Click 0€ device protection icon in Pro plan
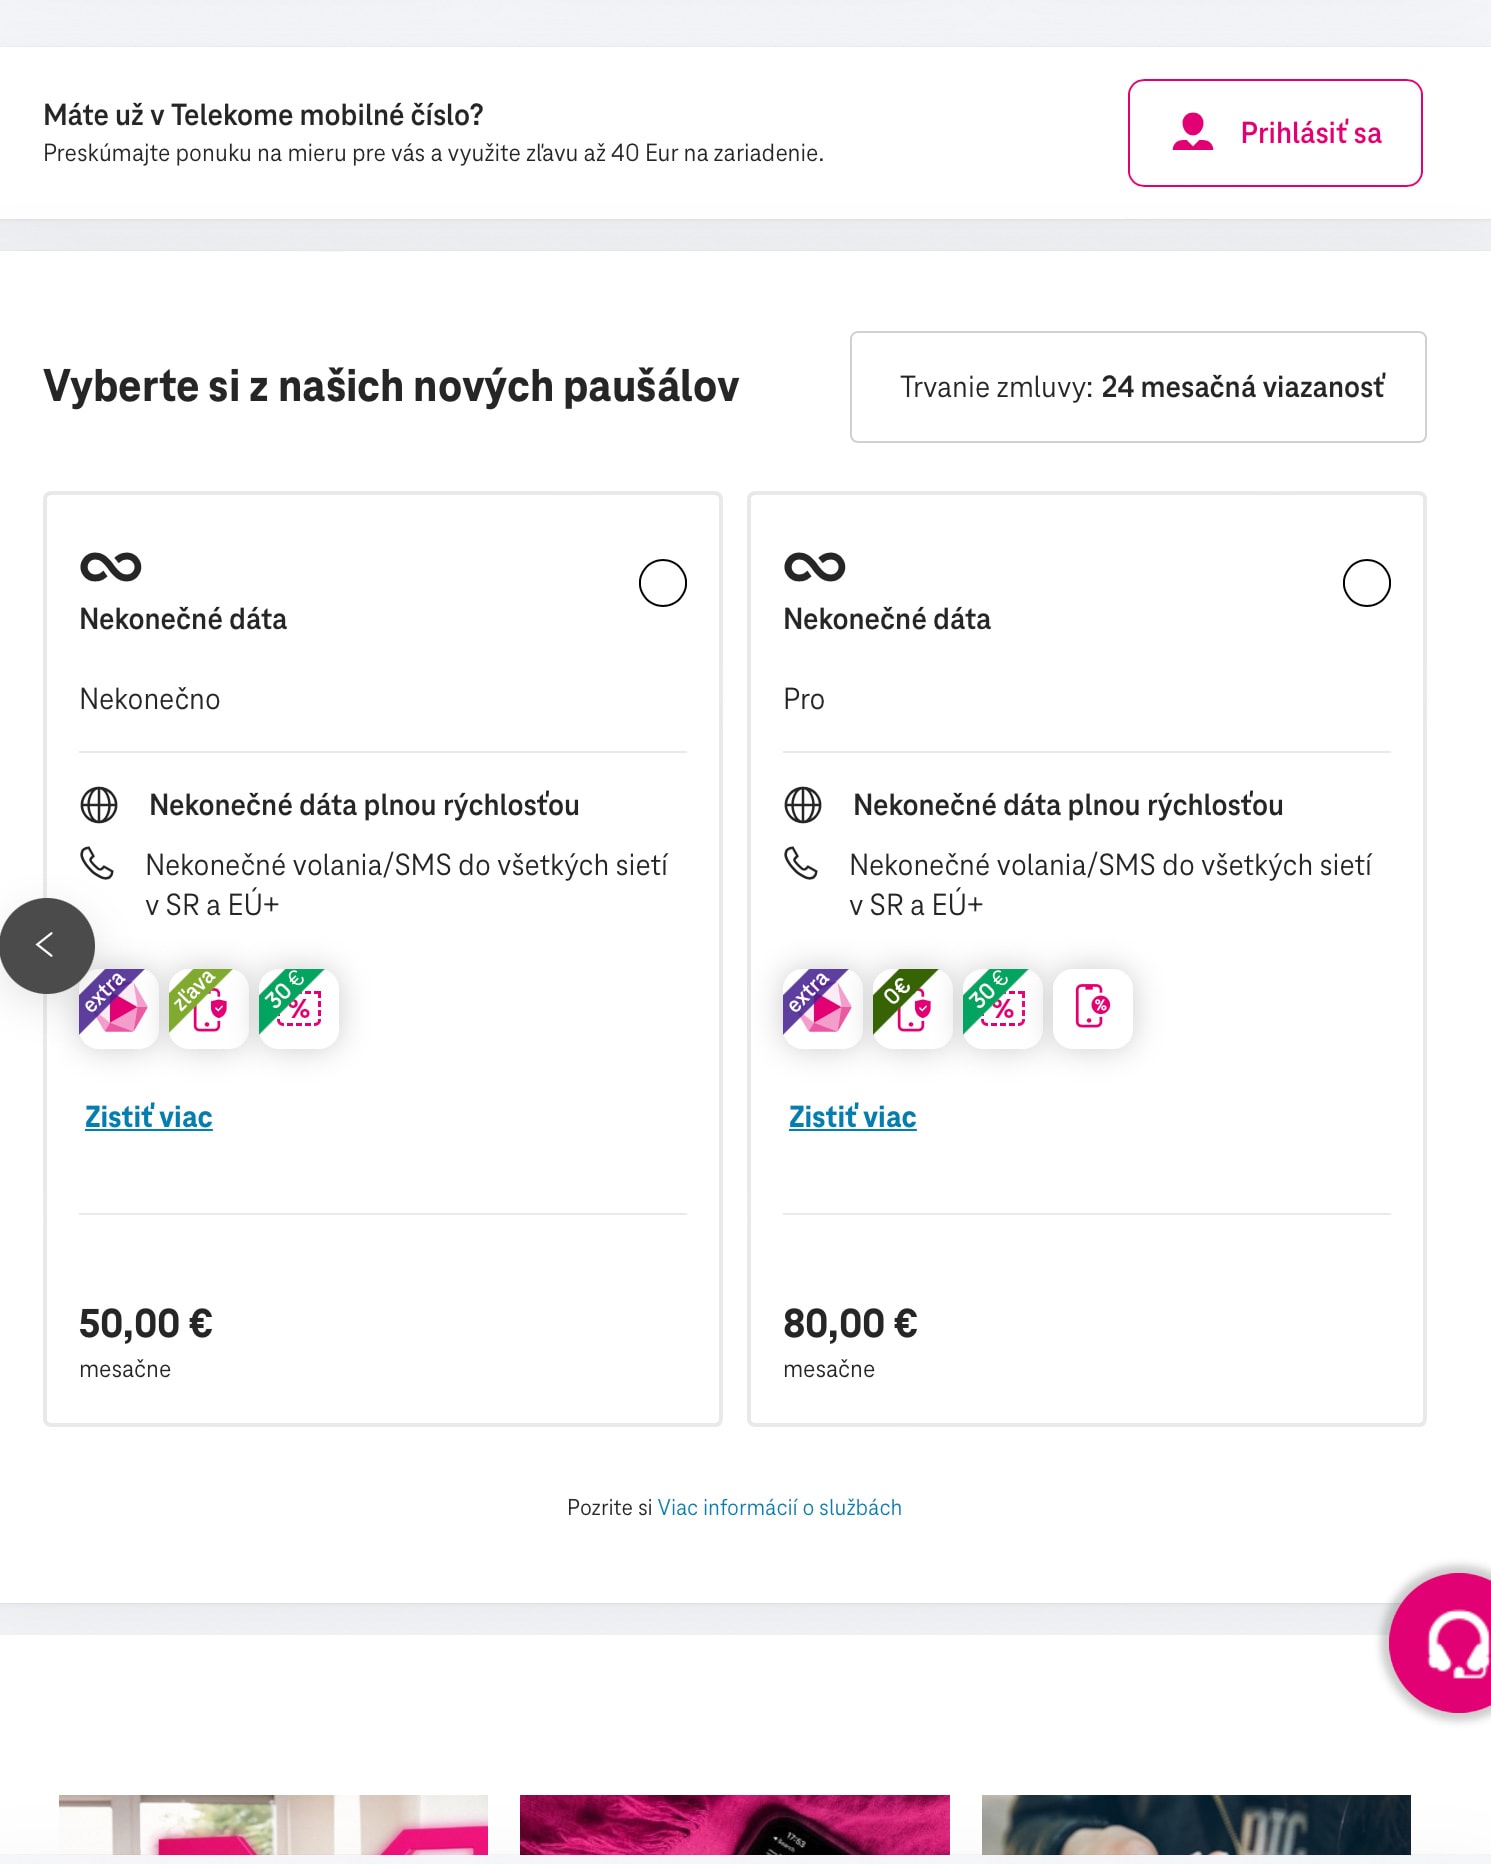Image resolution: width=1491 pixels, height=1864 pixels. [913, 1008]
